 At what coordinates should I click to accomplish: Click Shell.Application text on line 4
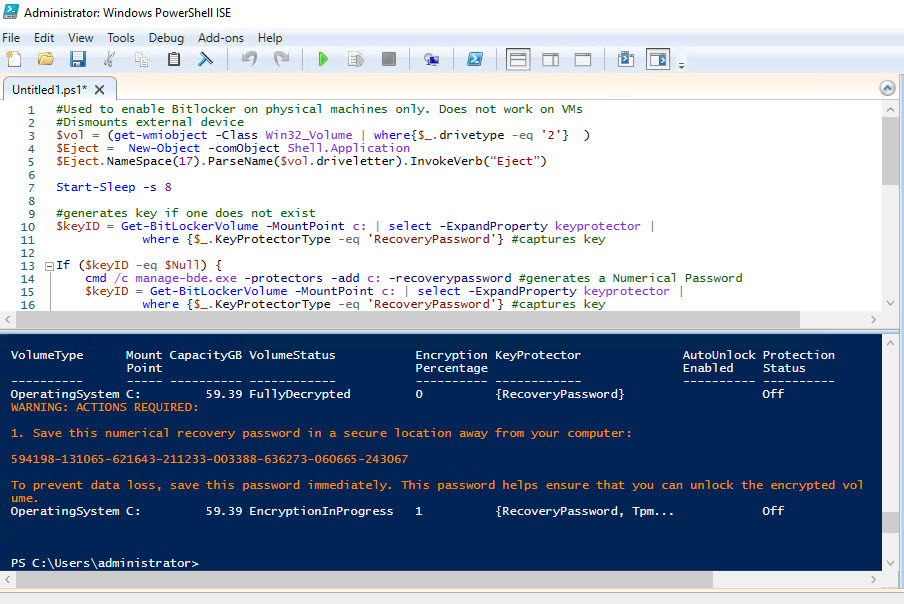click(349, 148)
